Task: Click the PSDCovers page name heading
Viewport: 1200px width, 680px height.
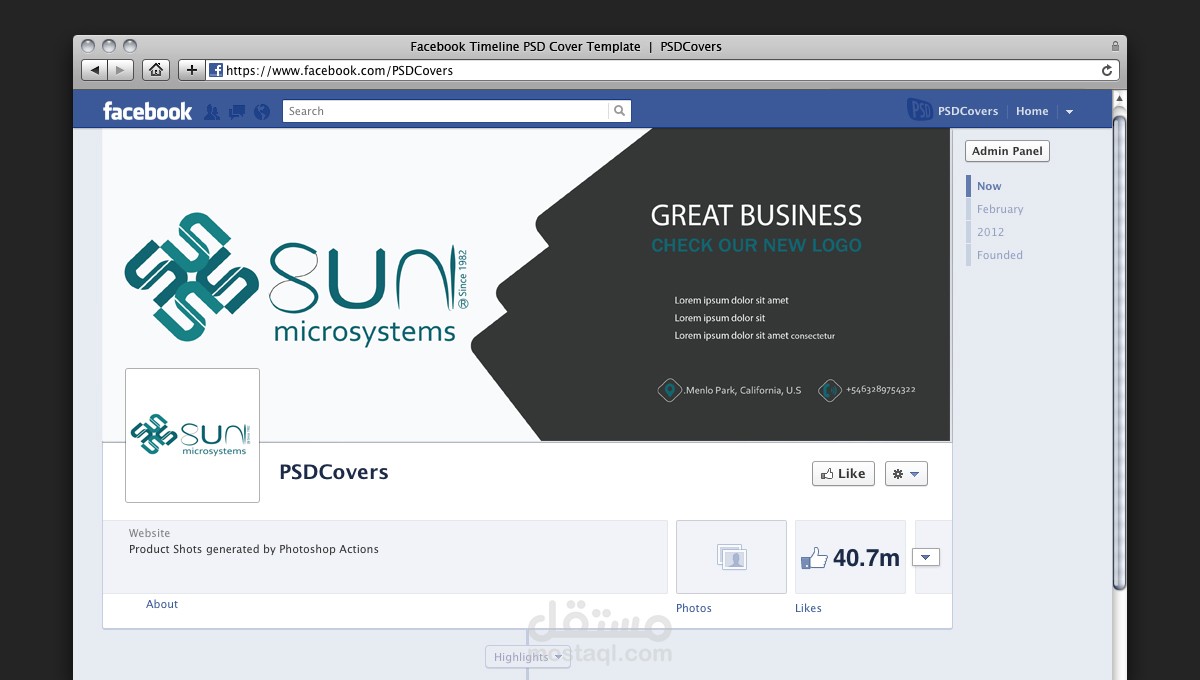Action: pos(333,472)
